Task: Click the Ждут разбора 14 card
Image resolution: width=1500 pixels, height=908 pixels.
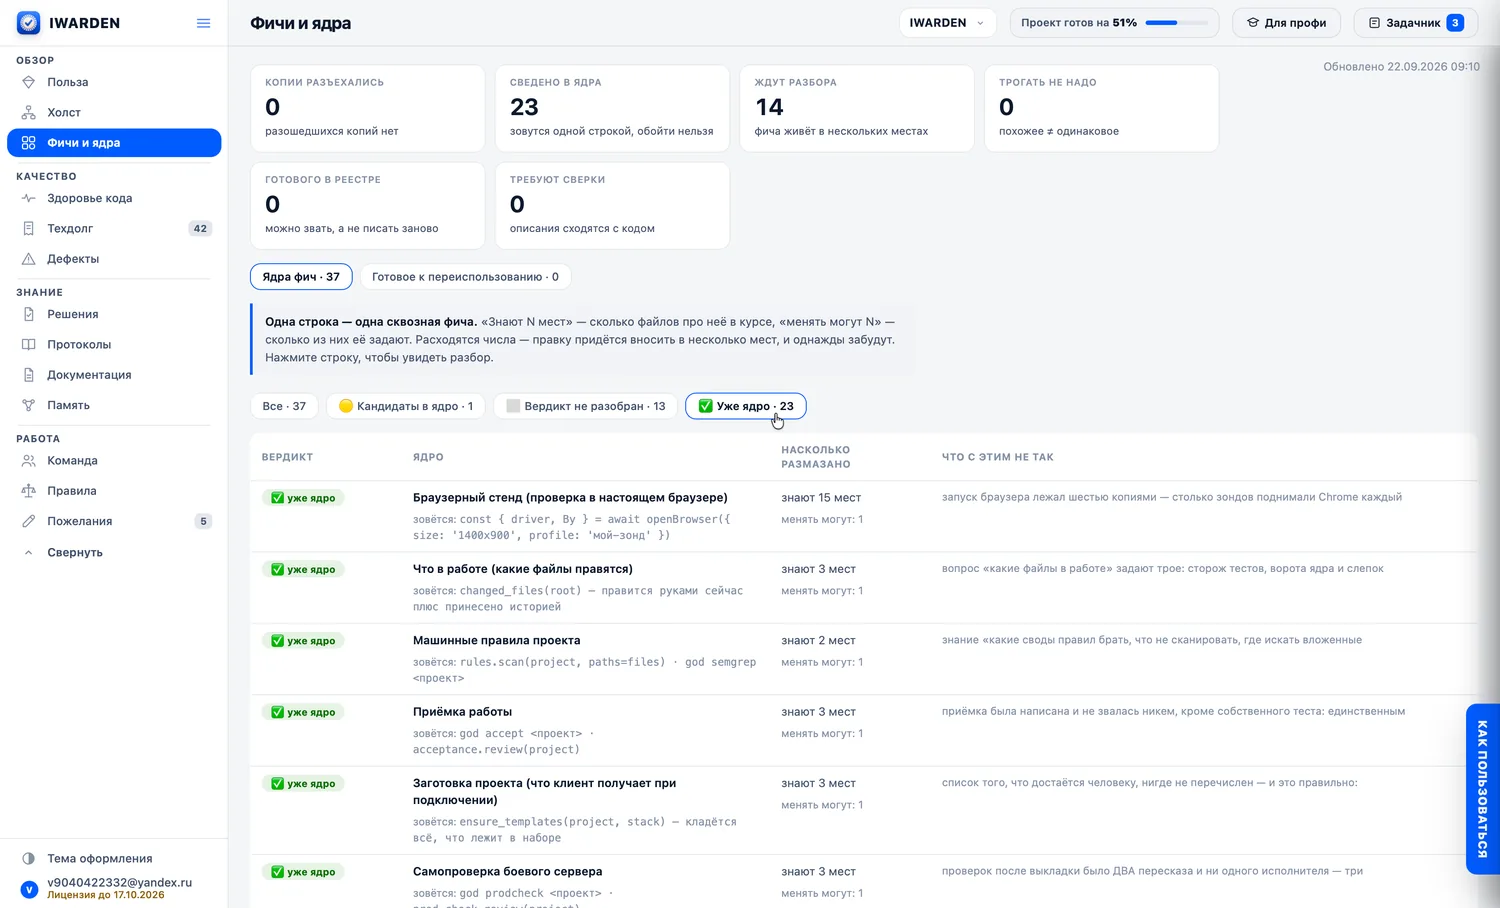Action: pyautogui.click(x=856, y=109)
